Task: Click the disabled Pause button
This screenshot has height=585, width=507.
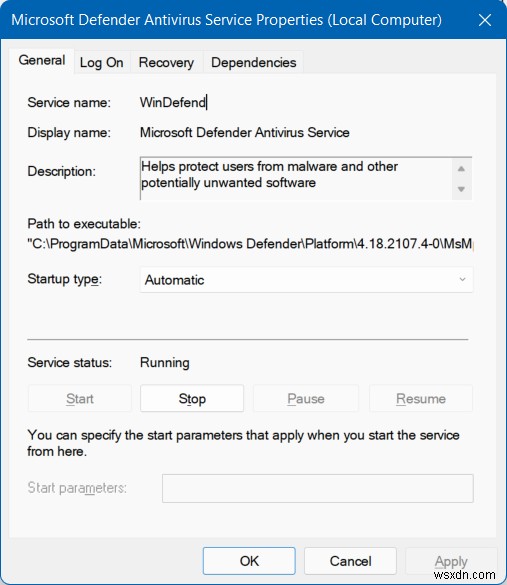Action: coord(306,398)
